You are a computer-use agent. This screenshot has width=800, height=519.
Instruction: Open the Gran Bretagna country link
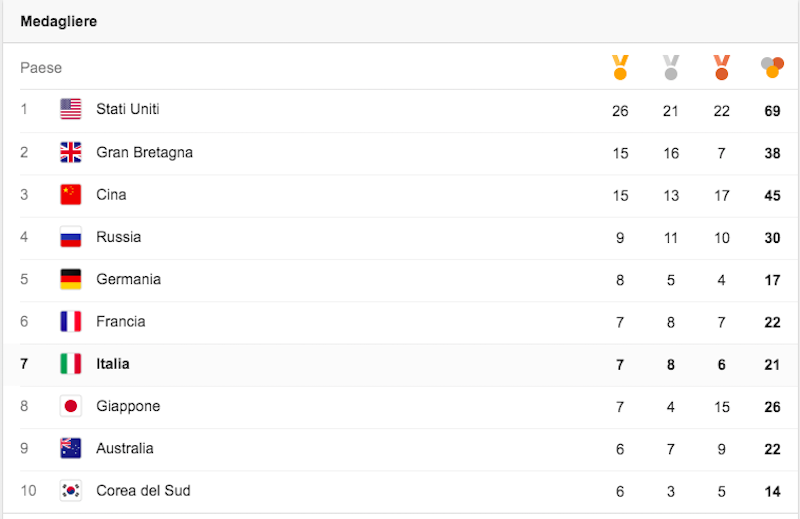[144, 152]
